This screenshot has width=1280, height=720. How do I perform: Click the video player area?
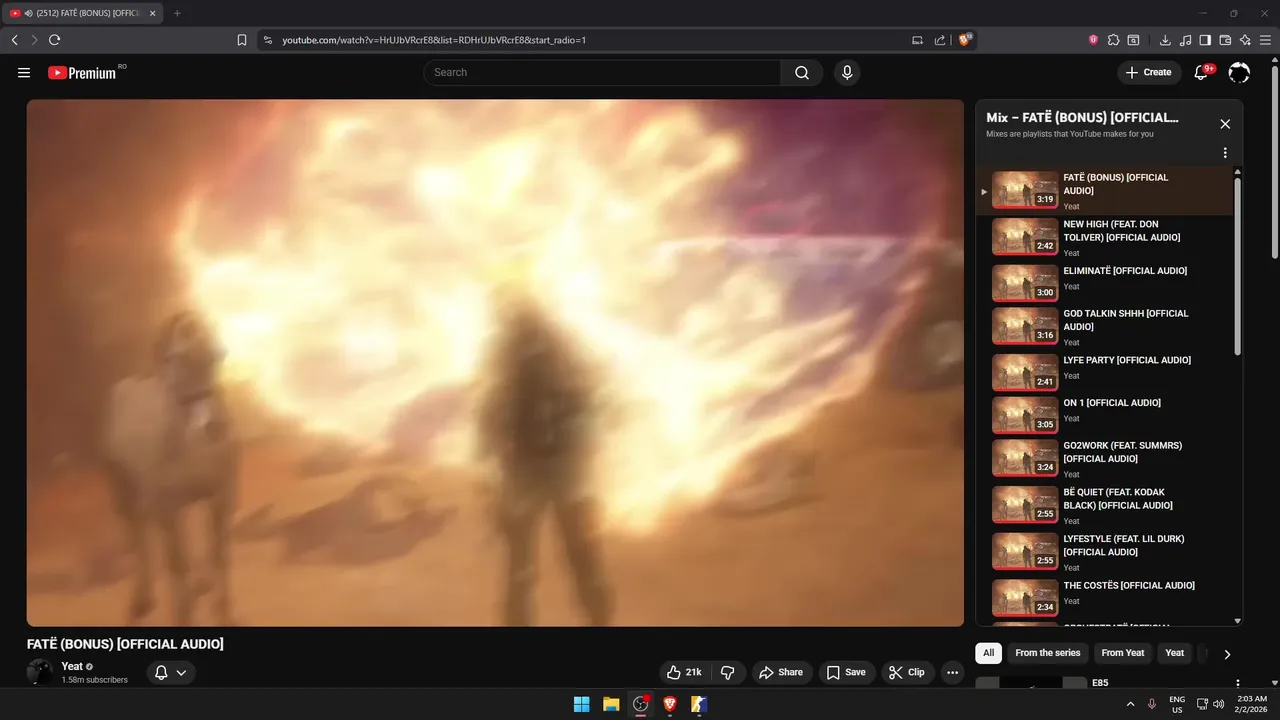pos(495,363)
